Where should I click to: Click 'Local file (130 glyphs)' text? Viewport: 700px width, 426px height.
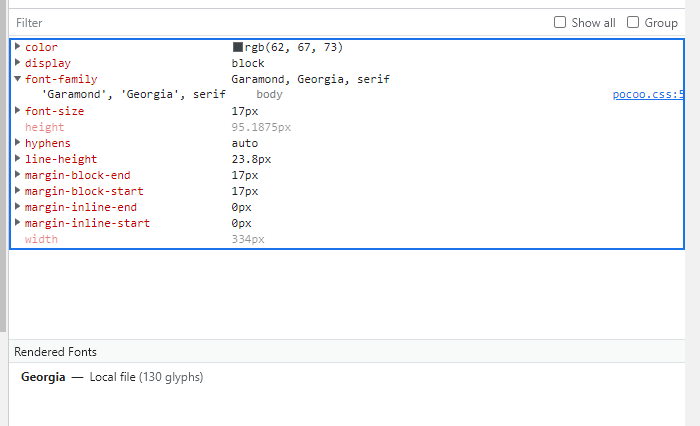[x=146, y=377]
